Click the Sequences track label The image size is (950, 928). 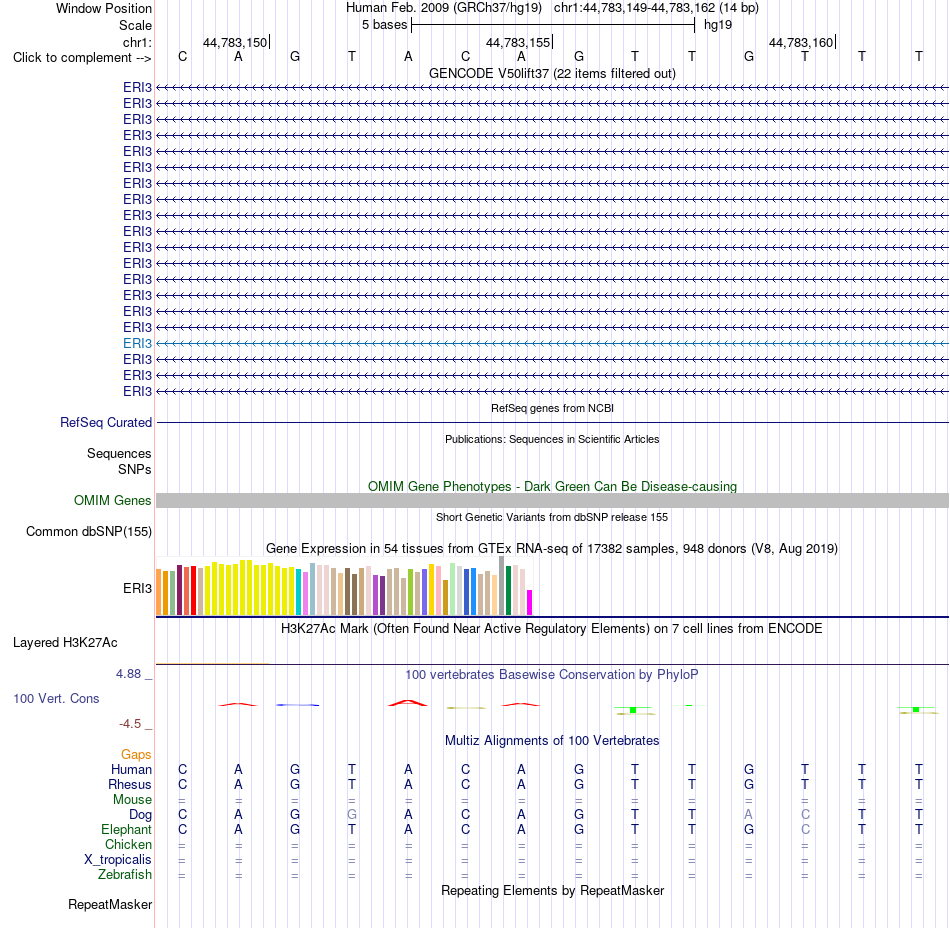pos(119,453)
